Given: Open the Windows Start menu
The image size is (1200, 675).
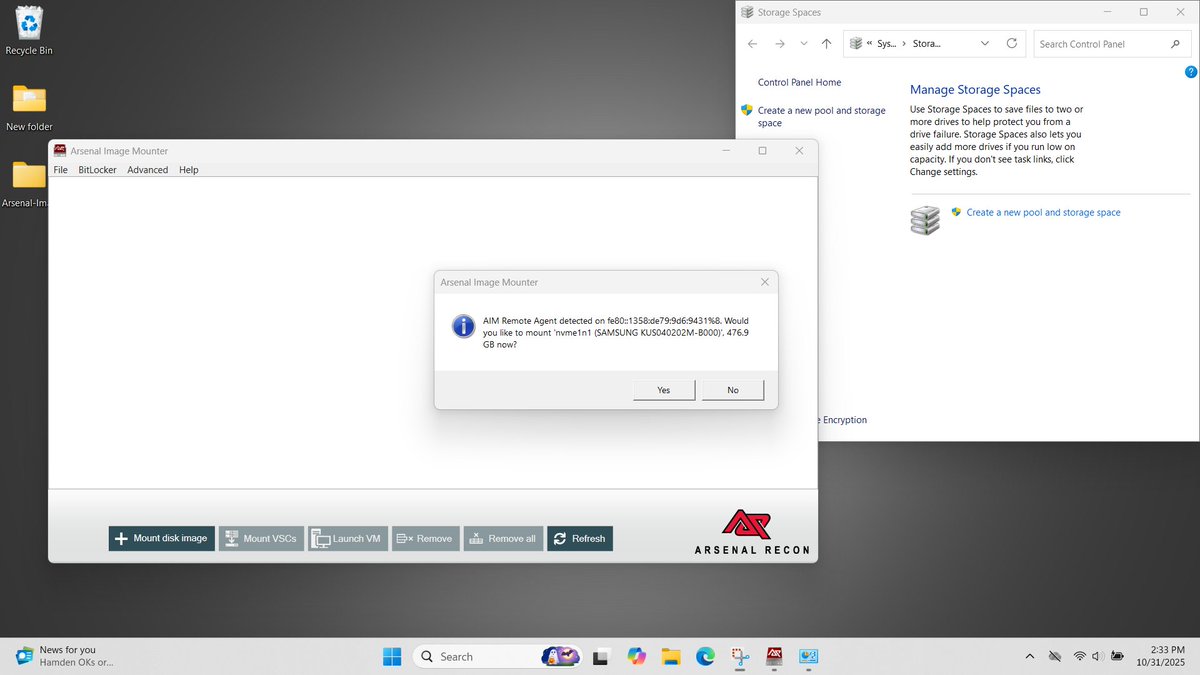Looking at the screenshot, I should (392, 656).
